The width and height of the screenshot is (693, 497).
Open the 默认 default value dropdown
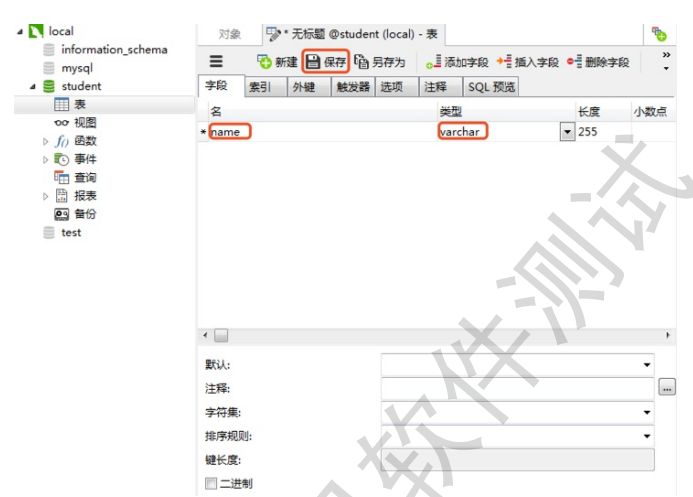click(x=647, y=365)
